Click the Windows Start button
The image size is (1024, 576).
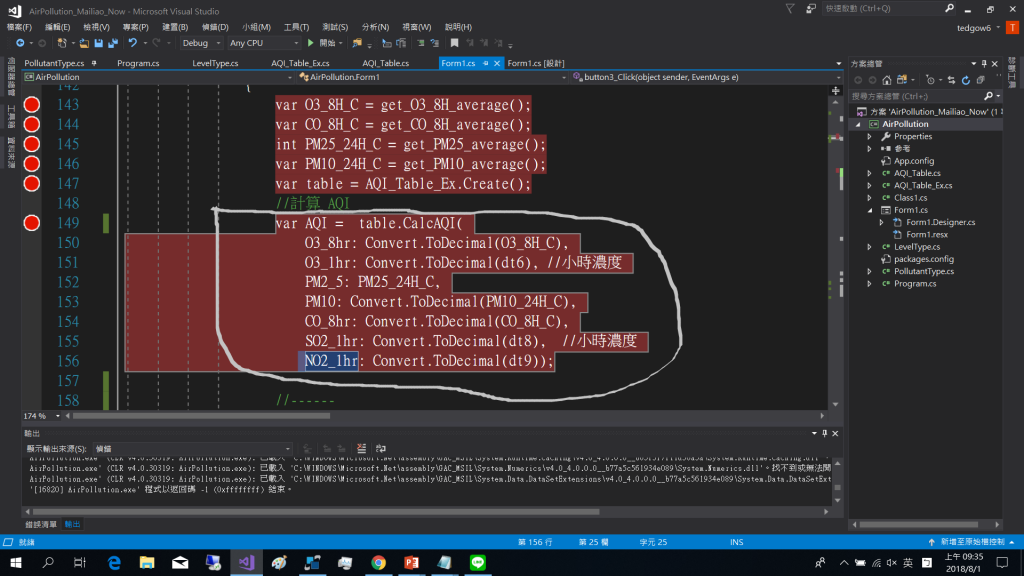point(16,562)
